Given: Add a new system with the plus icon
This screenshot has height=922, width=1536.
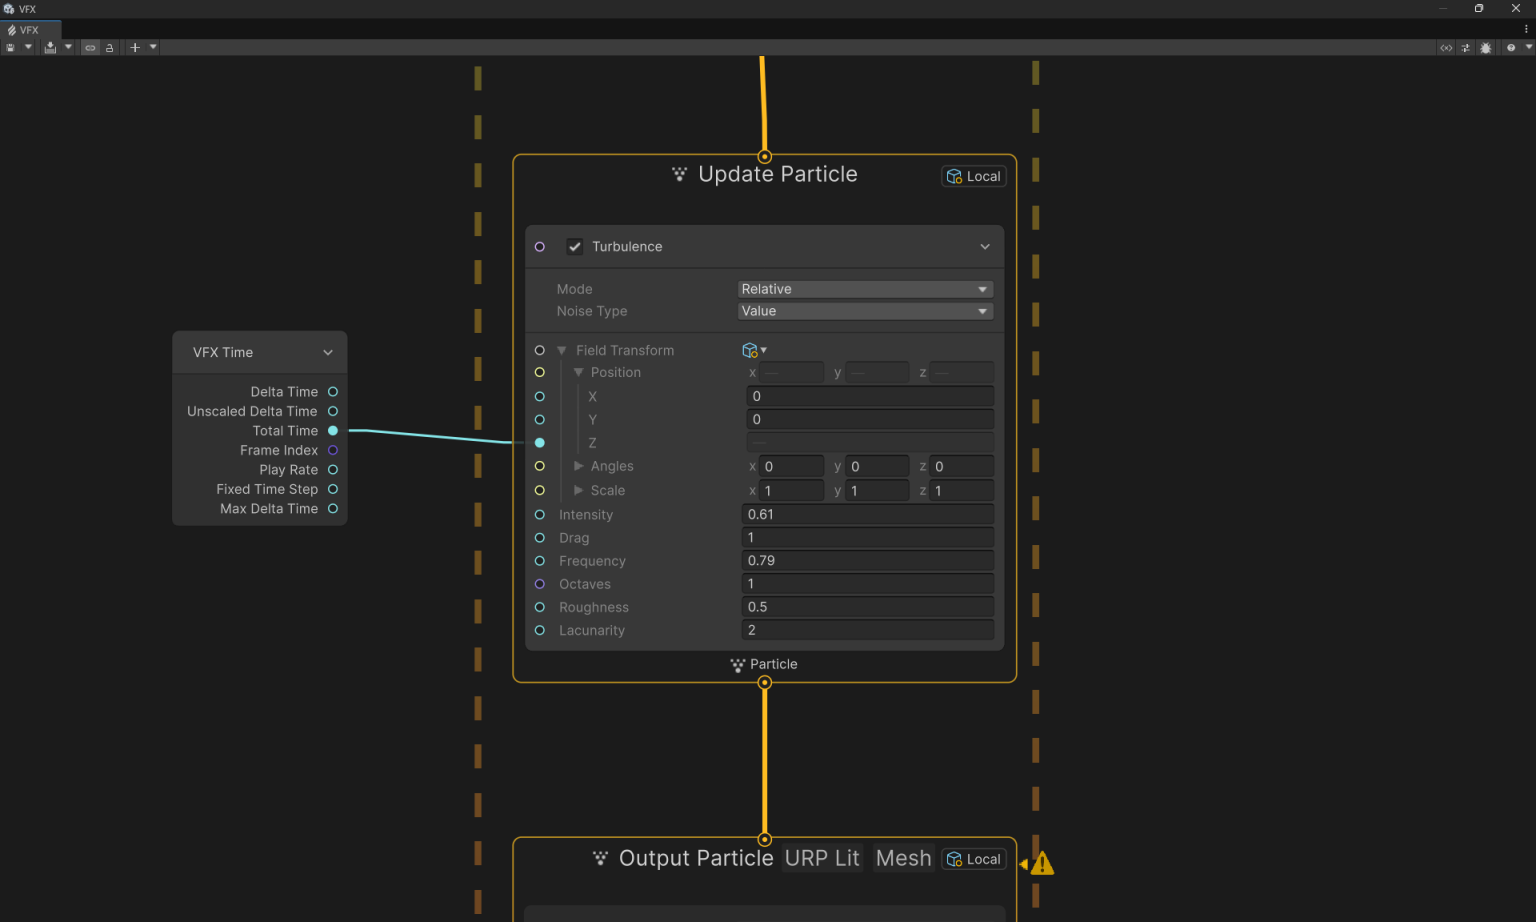Looking at the screenshot, I should click(x=133, y=47).
